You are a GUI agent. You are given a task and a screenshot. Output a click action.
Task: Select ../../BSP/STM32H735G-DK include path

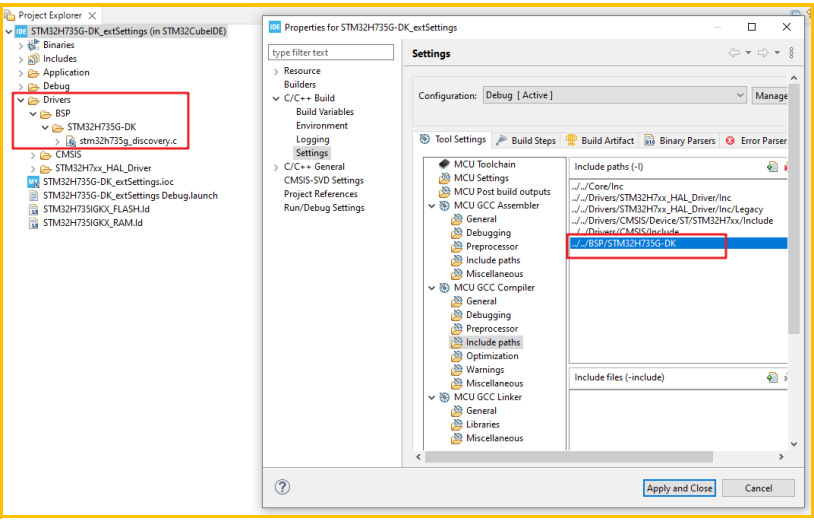(x=679, y=243)
